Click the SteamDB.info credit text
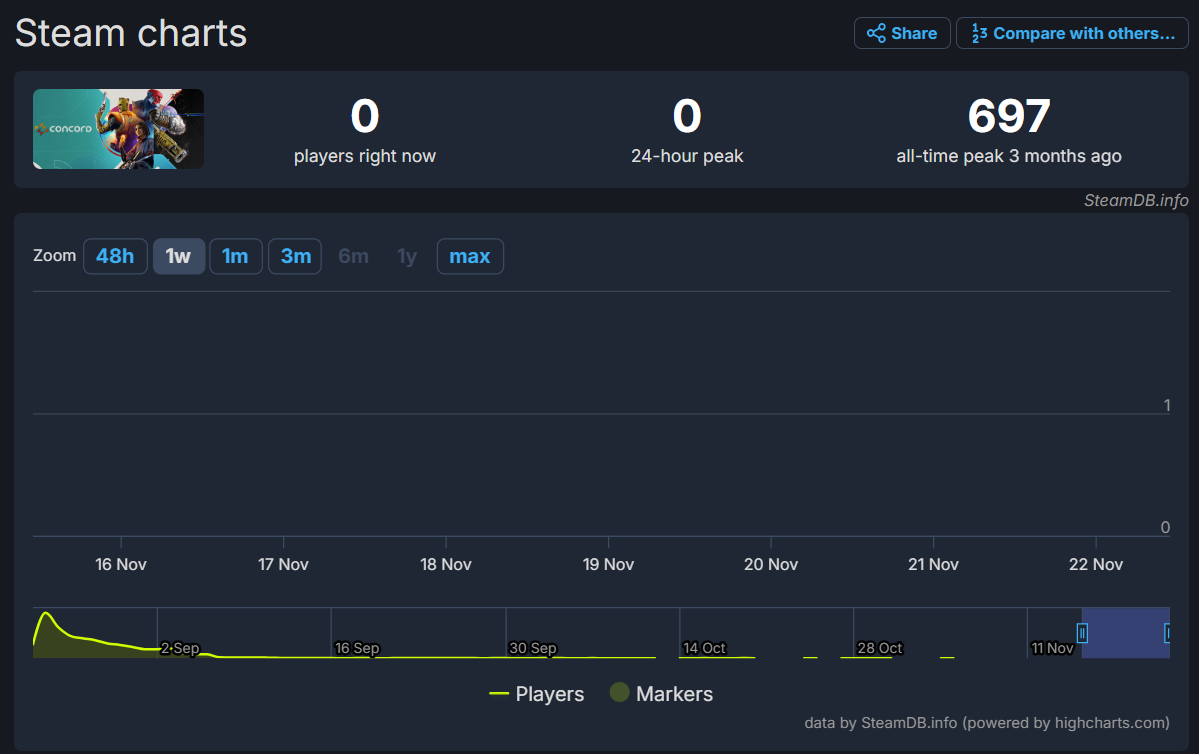The width and height of the screenshot is (1199, 754). tap(1136, 200)
